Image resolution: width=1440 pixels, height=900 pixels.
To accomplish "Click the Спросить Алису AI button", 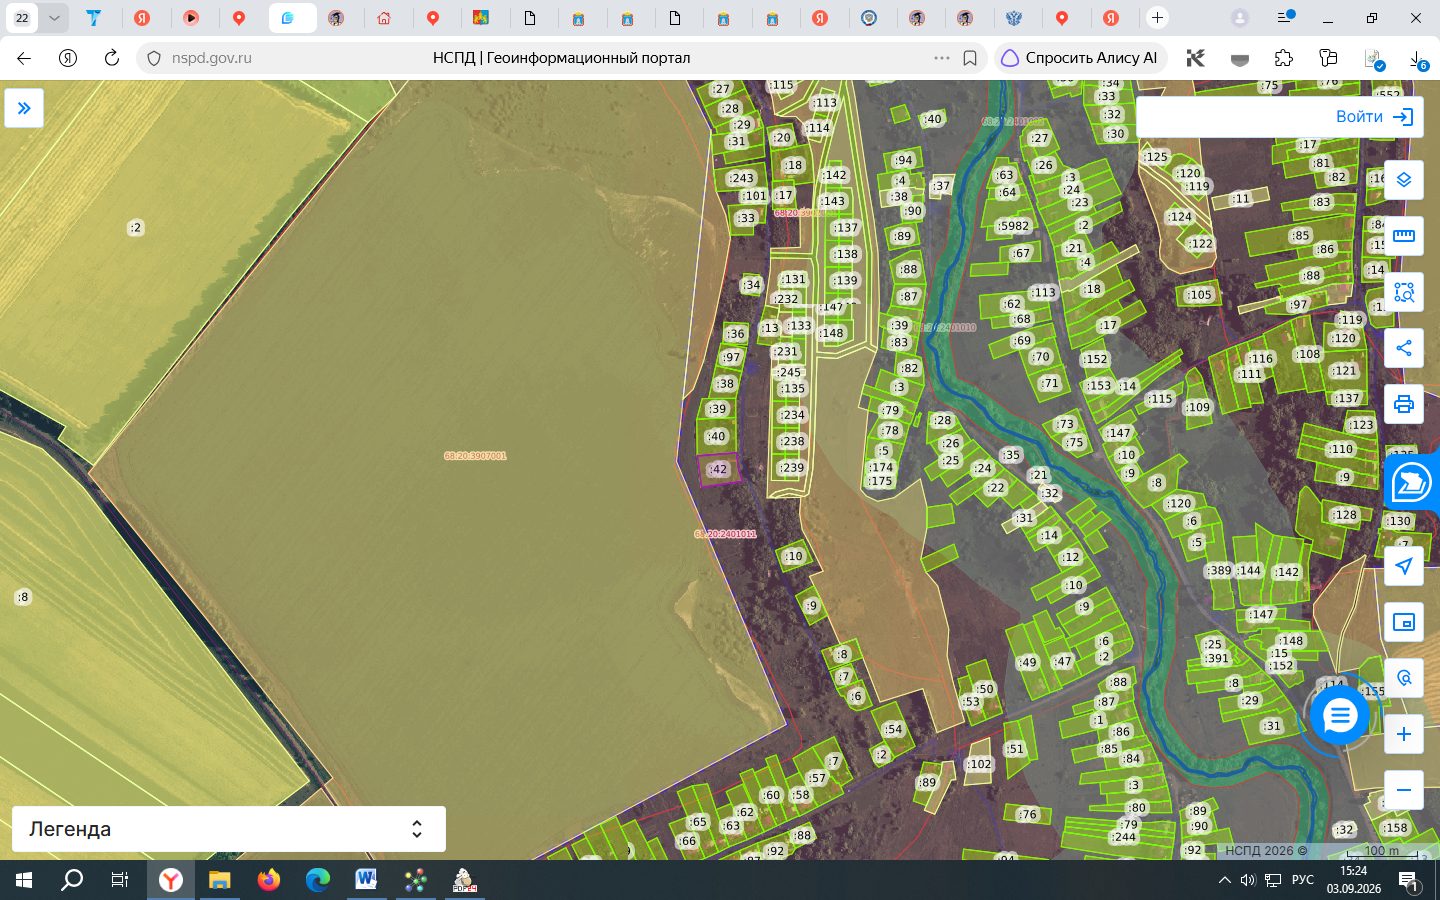I will tap(1079, 58).
